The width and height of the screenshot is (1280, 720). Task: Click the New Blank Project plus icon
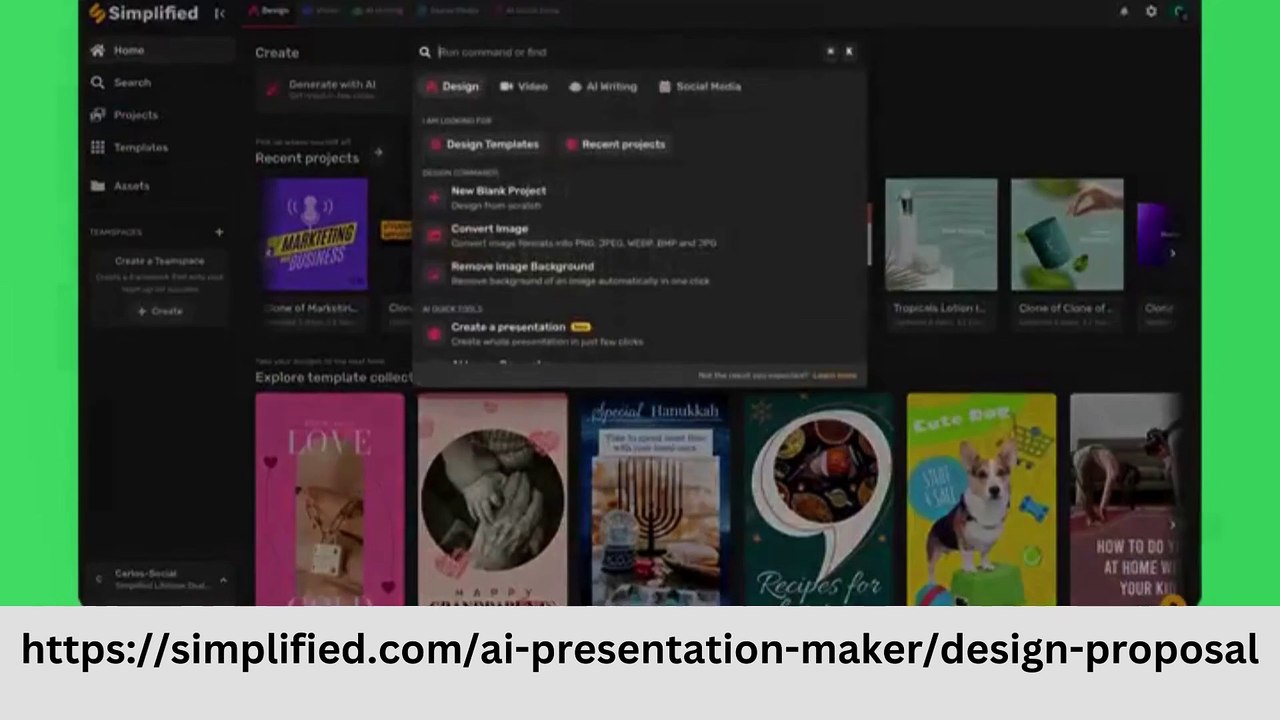click(x=434, y=198)
